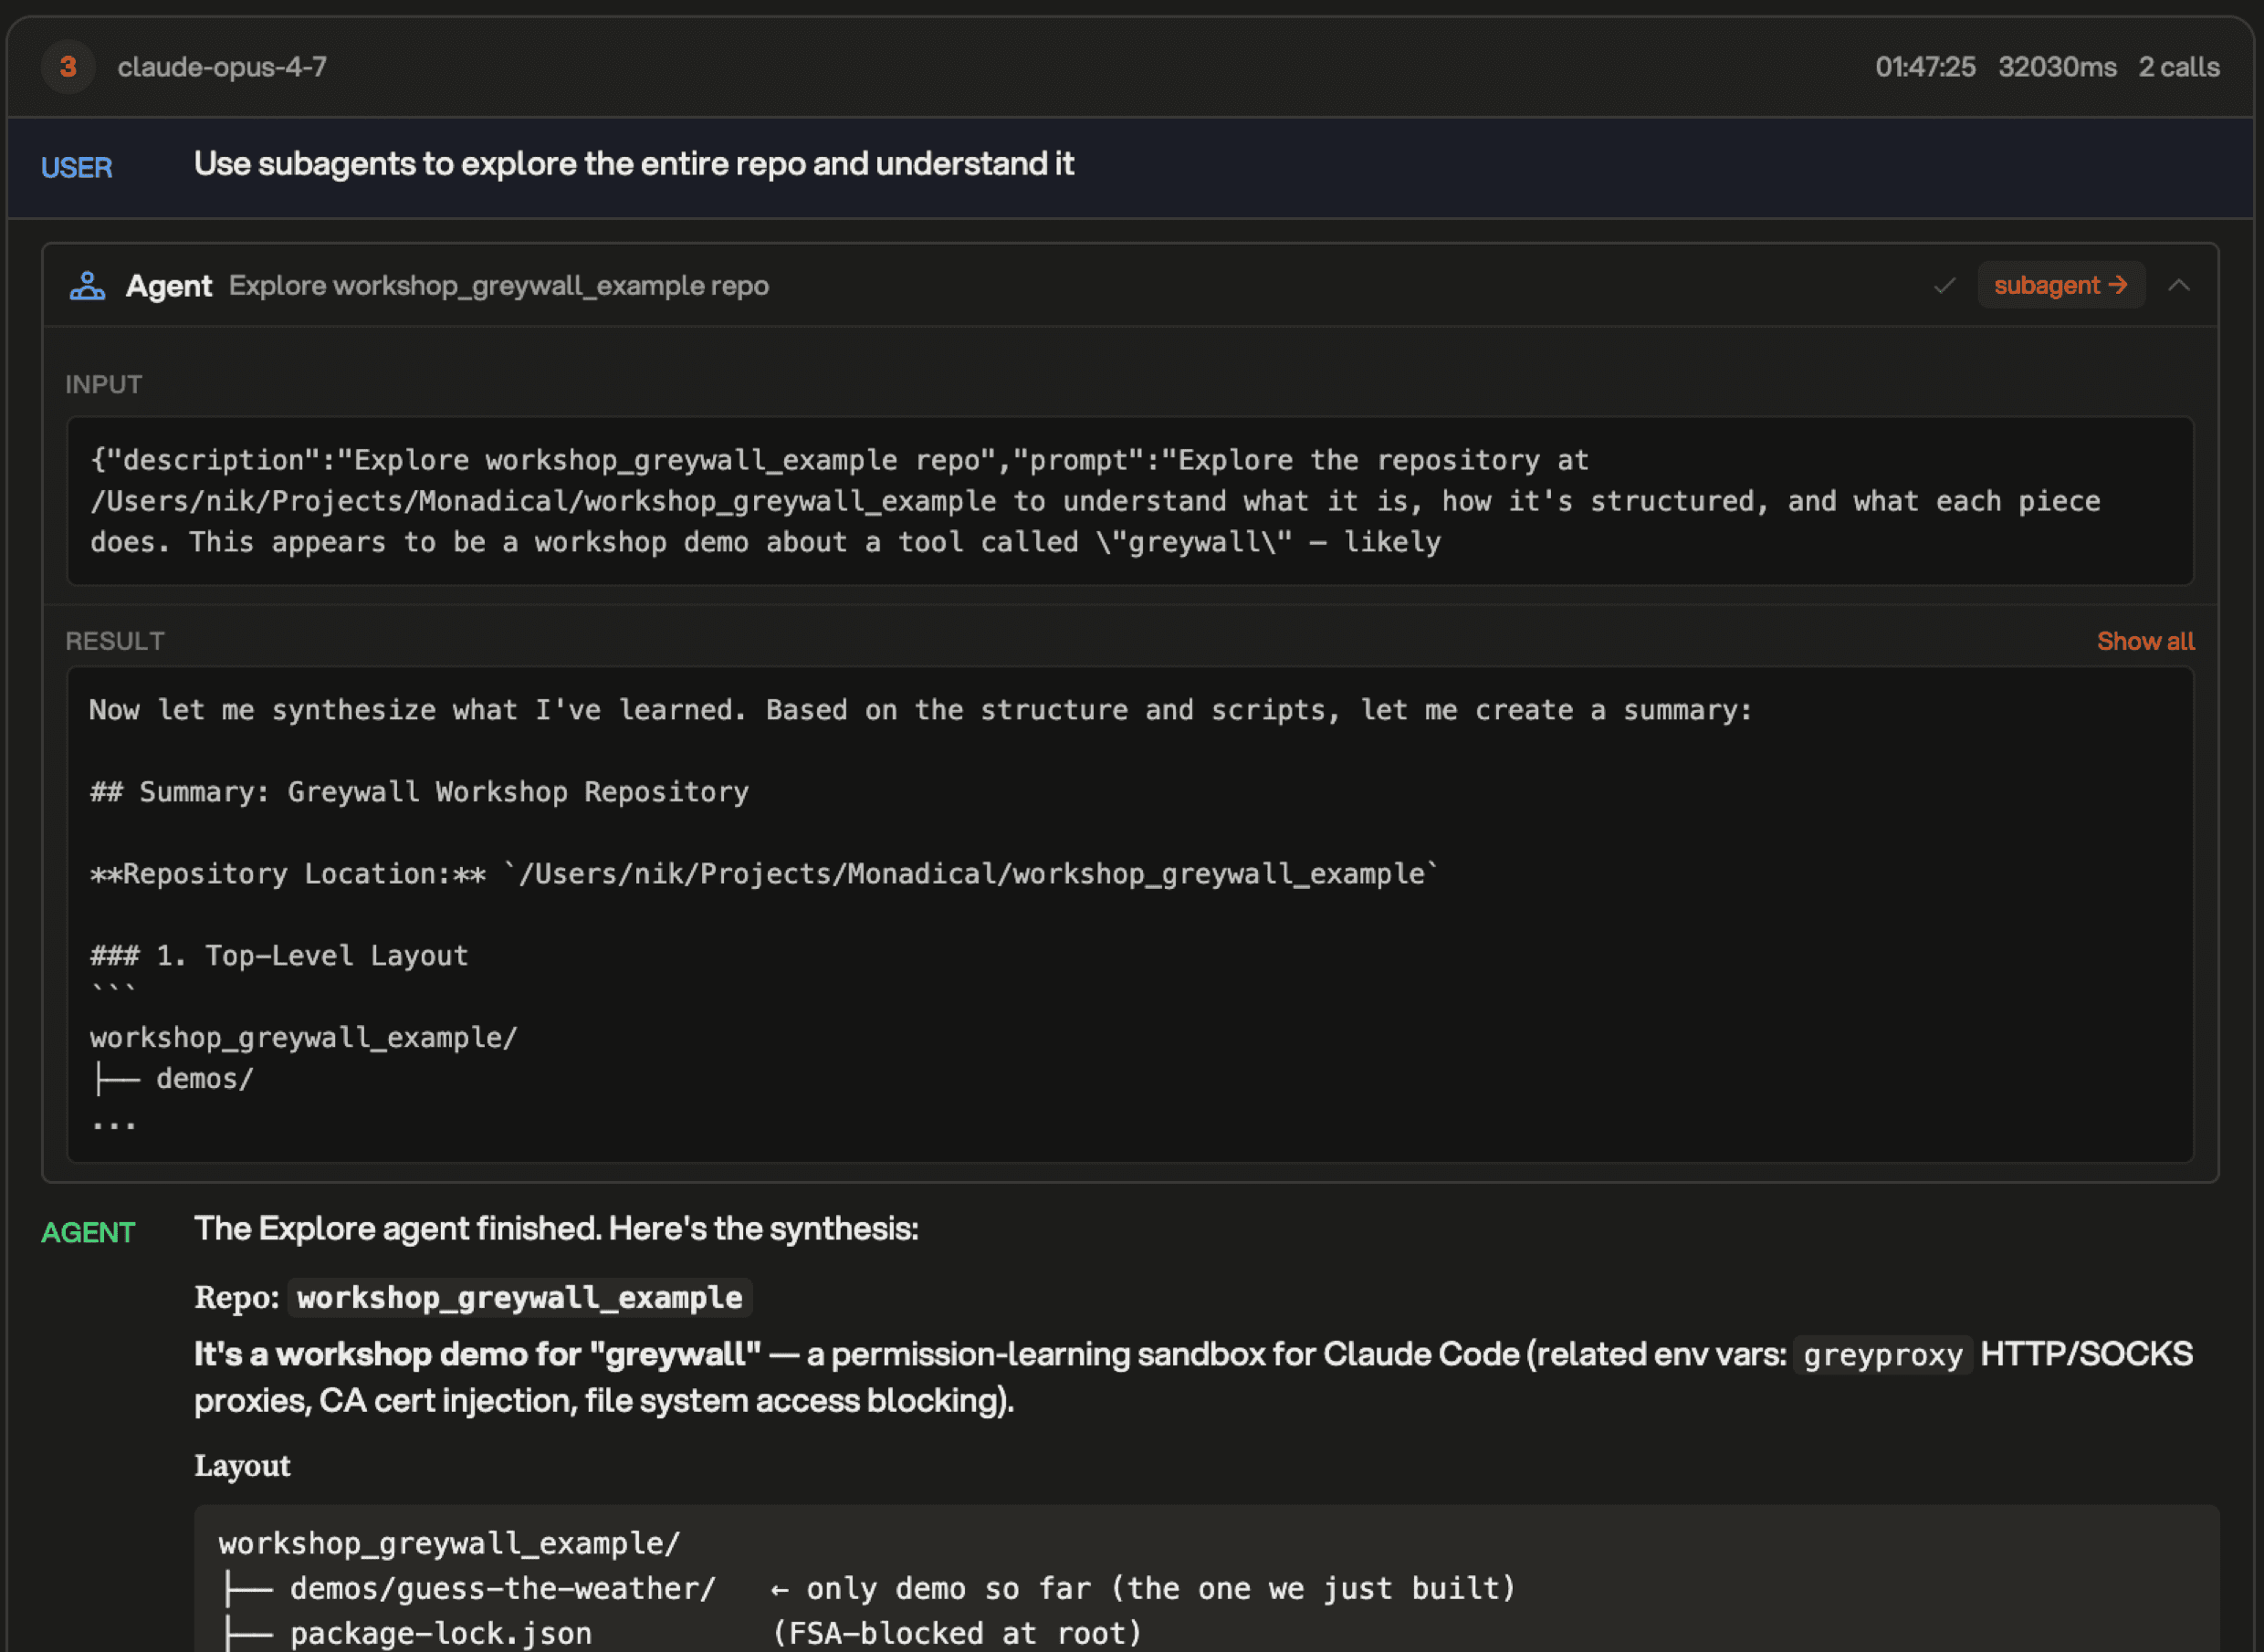Click the Explore workshop_greywall_example repo description

499,286
